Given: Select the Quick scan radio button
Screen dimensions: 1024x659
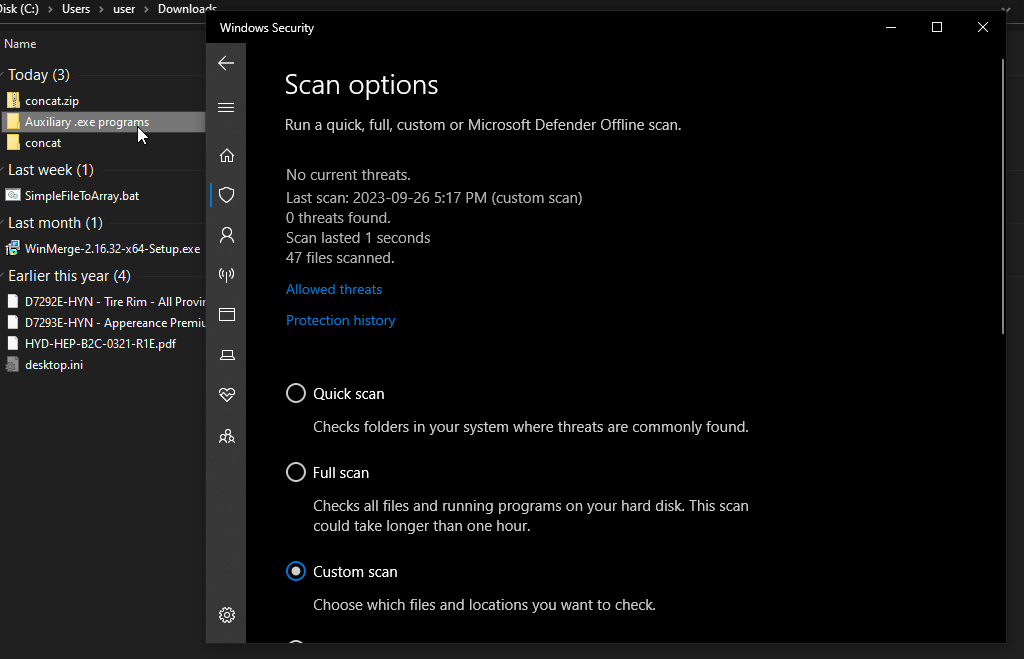Looking at the screenshot, I should 296,393.
